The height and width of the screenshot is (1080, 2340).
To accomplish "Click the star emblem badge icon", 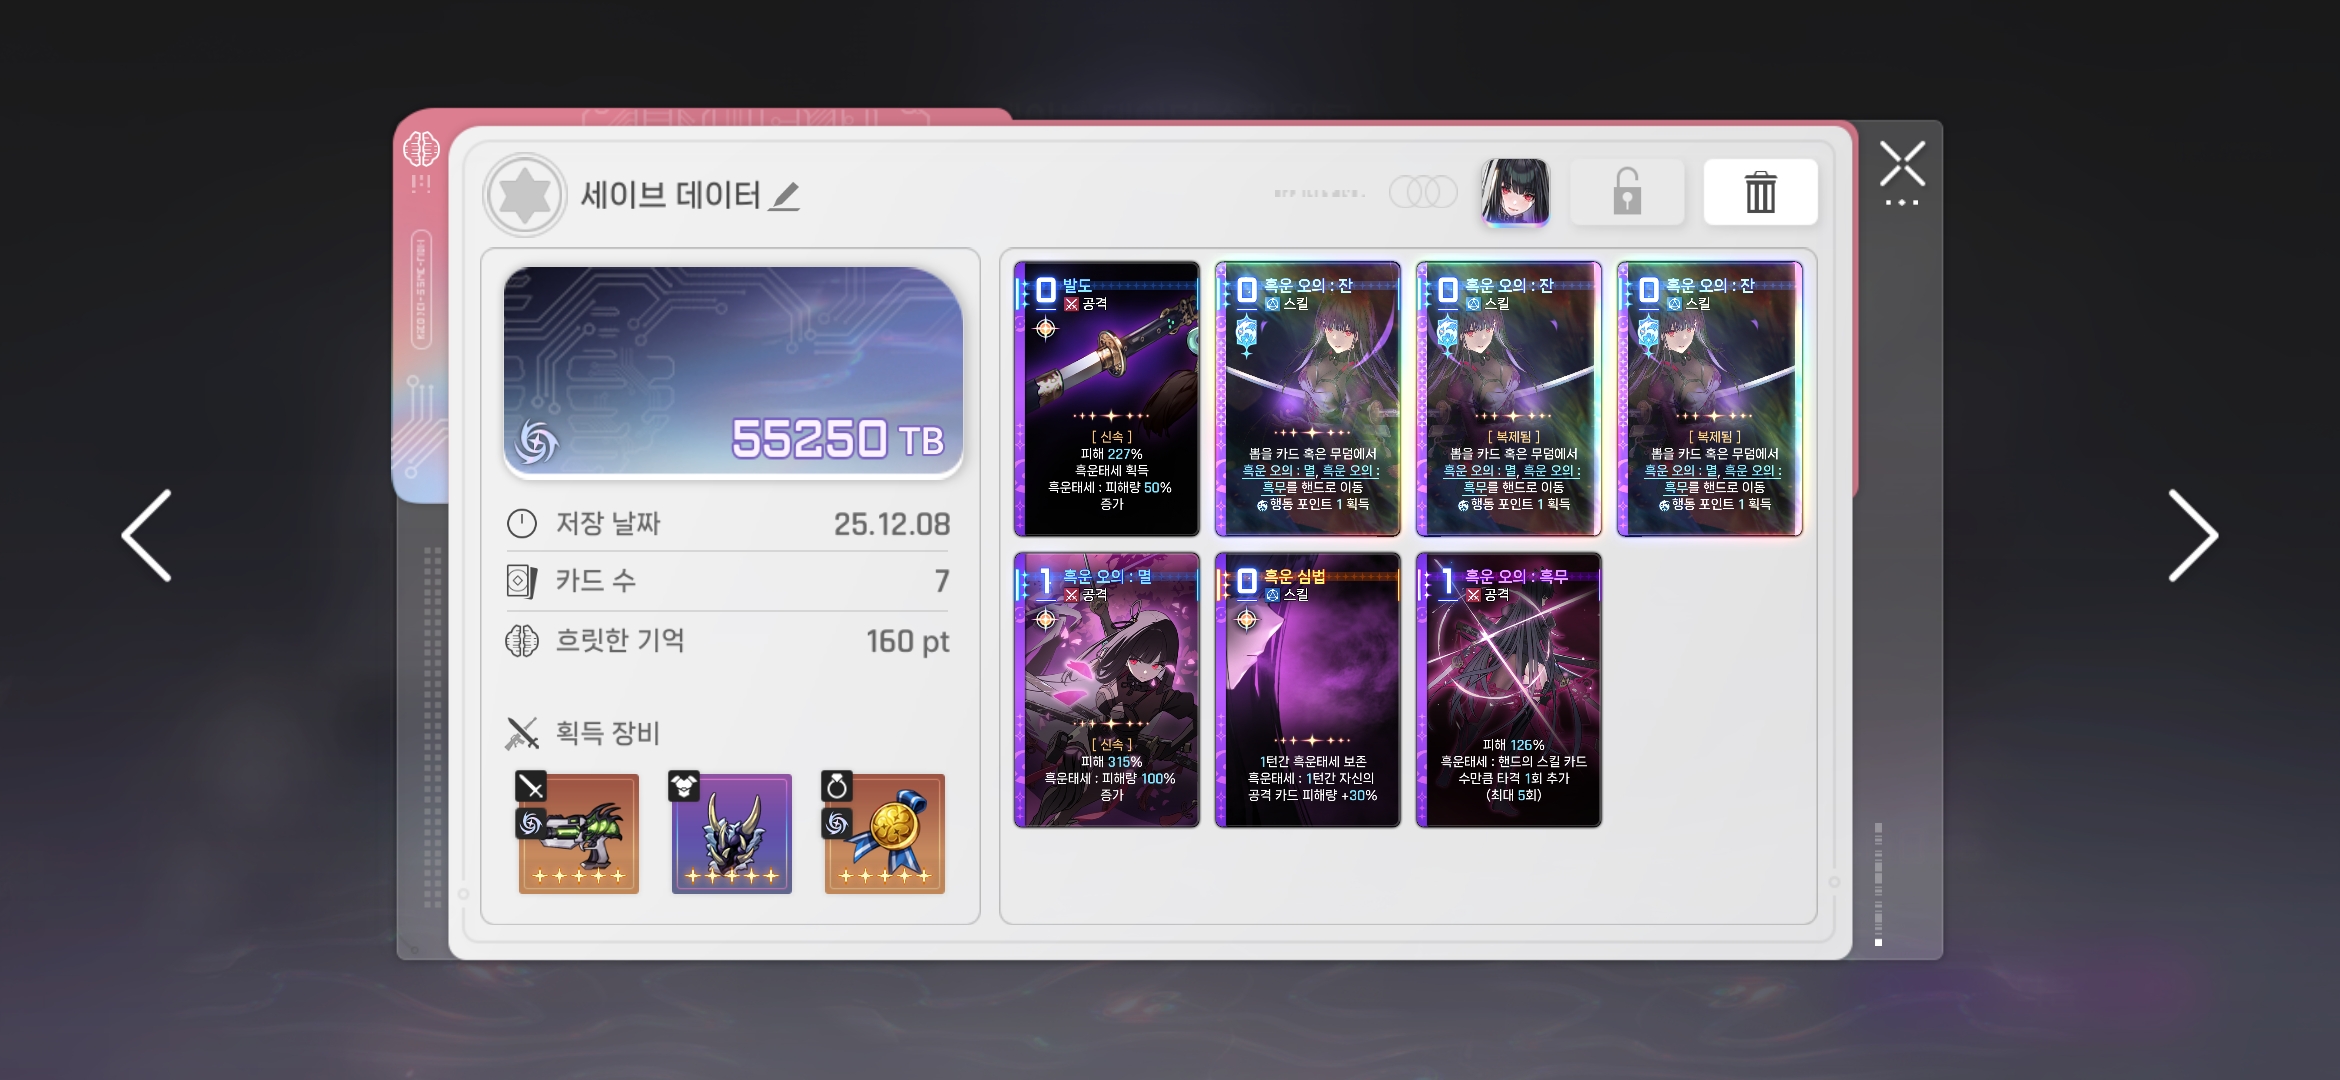I will click(x=525, y=195).
